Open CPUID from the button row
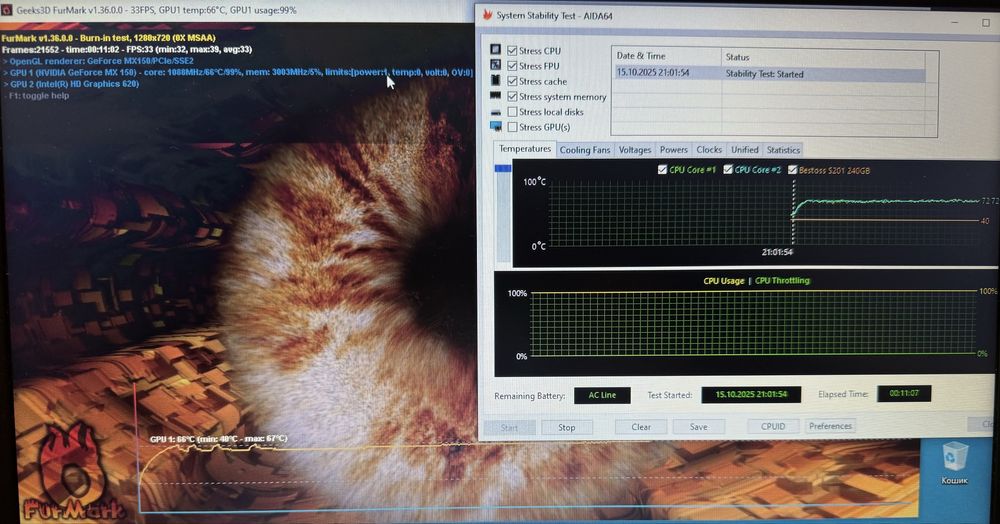This screenshot has height=524, width=1000. 773,426
